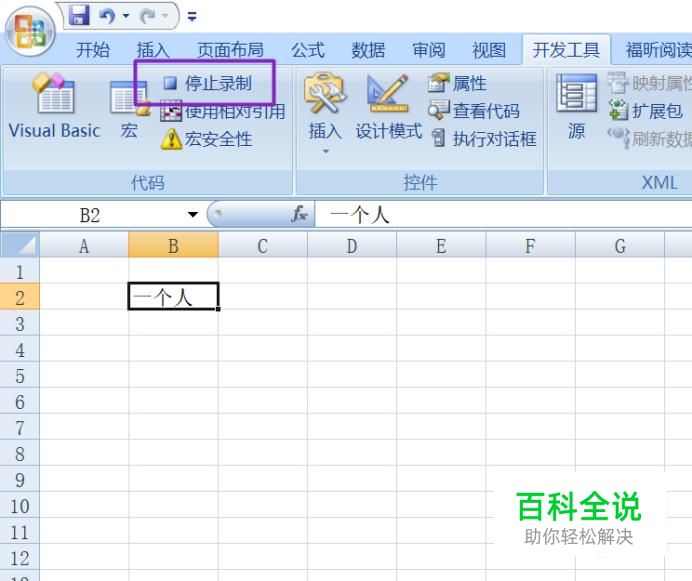Select row 3 header
Viewport: 692px width, 581px height.
[x=19, y=324]
